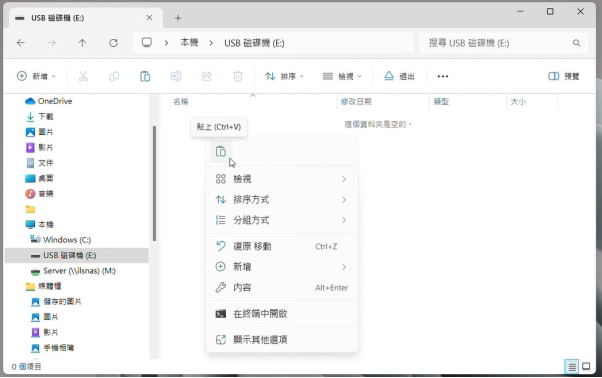Click the 0 個項目 status bar text

(x=26, y=366)
